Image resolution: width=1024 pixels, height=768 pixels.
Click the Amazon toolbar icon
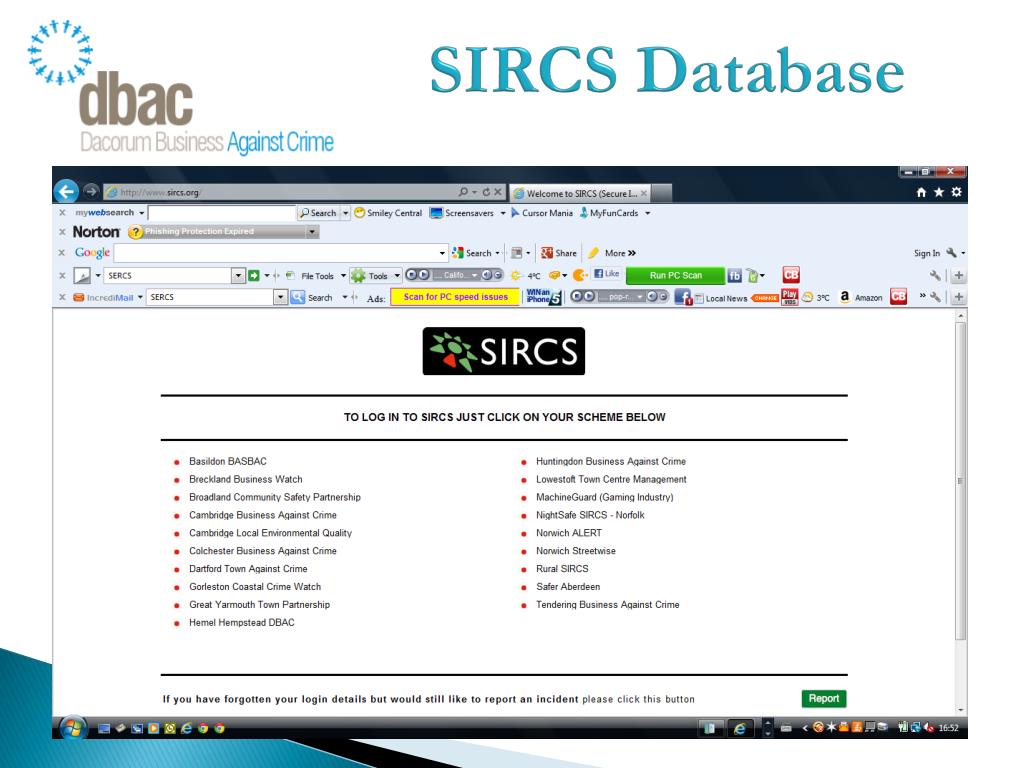[x=860, y=297]
